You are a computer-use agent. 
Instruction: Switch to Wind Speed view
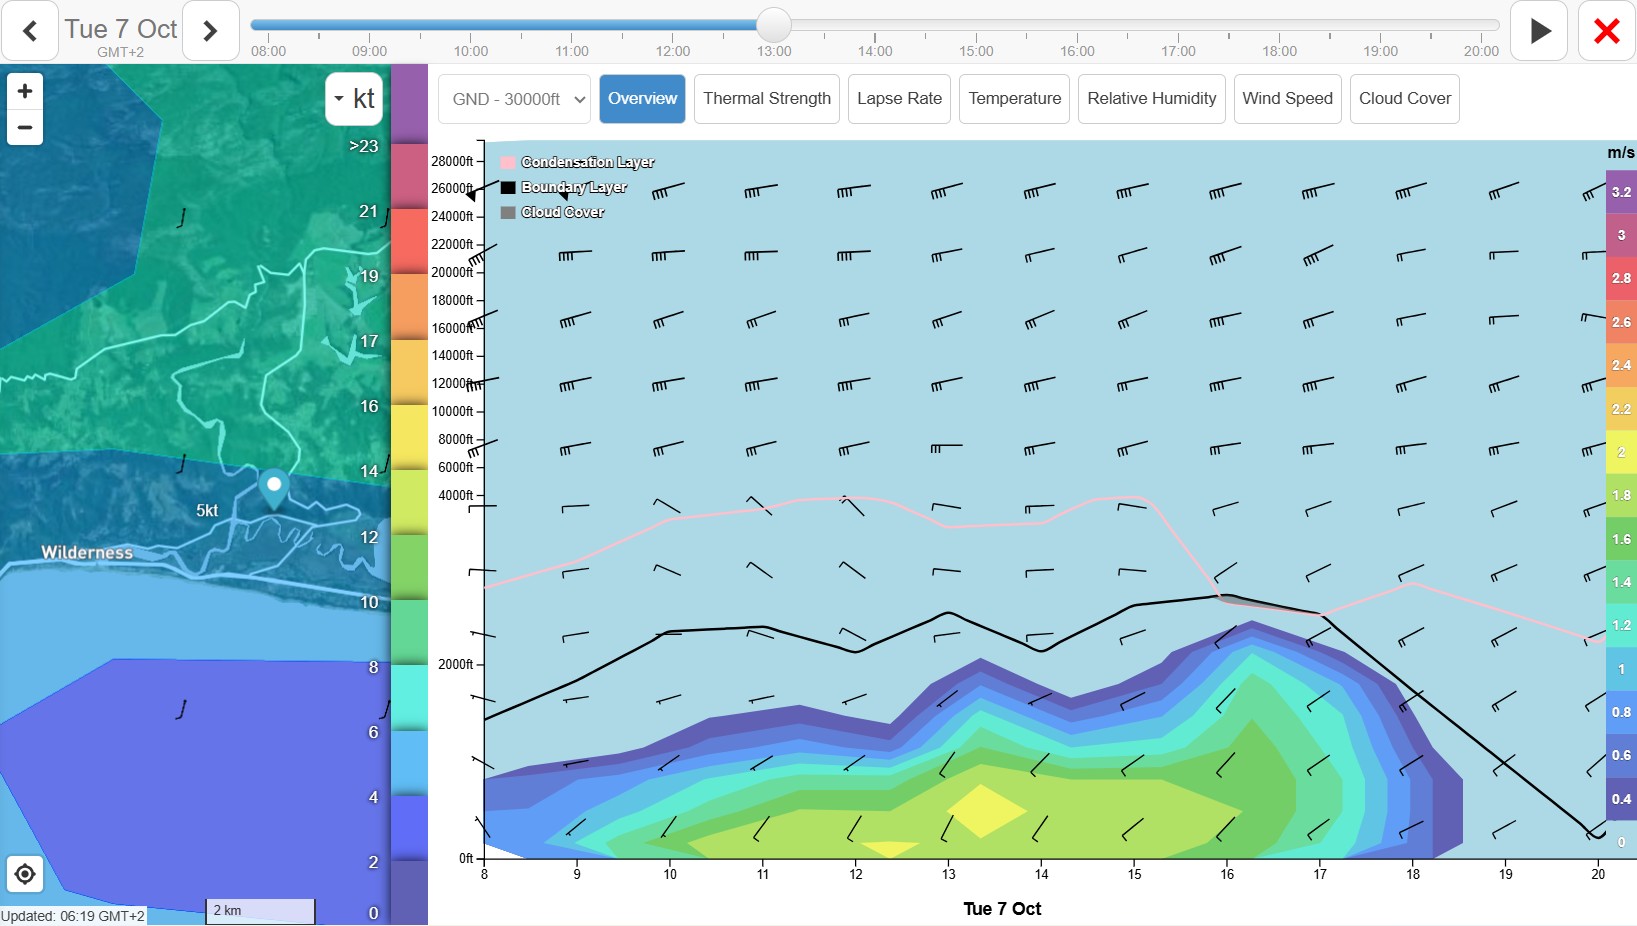point(1287,99)
